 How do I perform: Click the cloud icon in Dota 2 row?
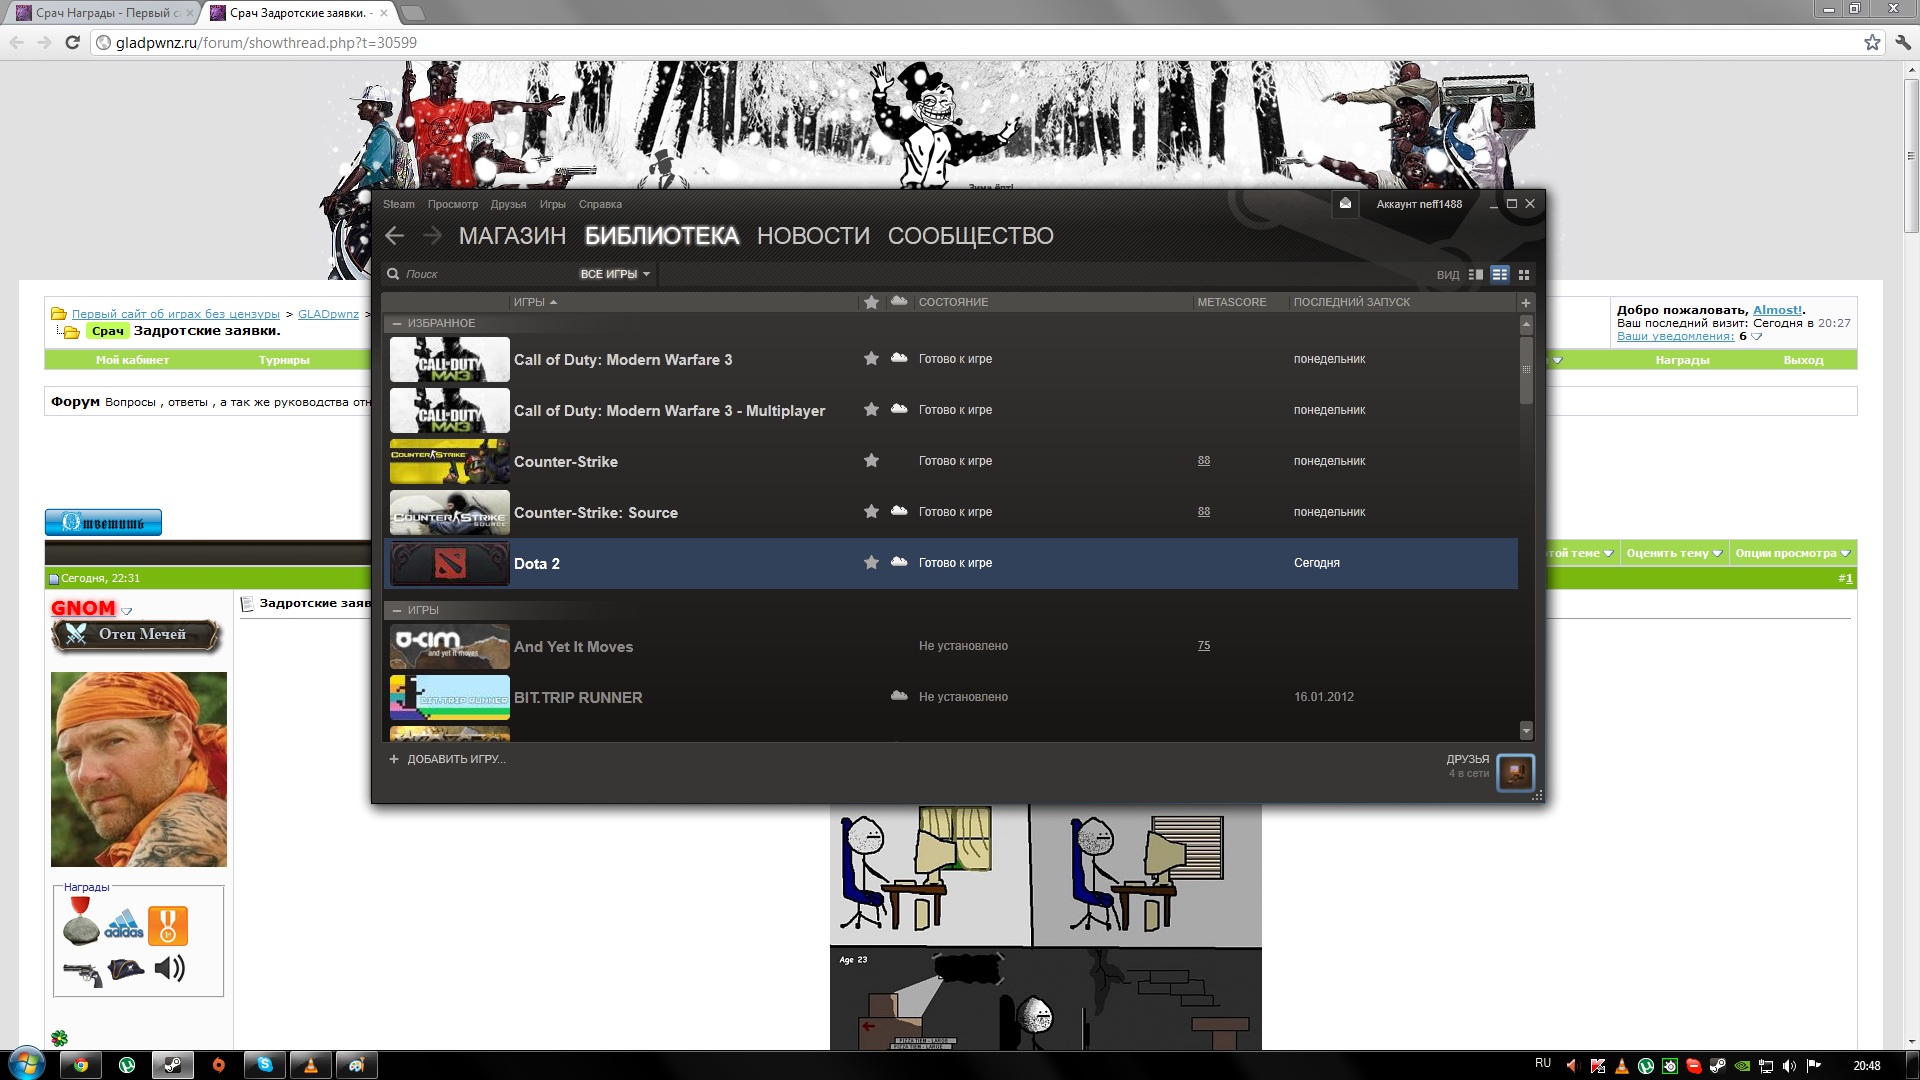pyautogui.click(x=899, y=562)
